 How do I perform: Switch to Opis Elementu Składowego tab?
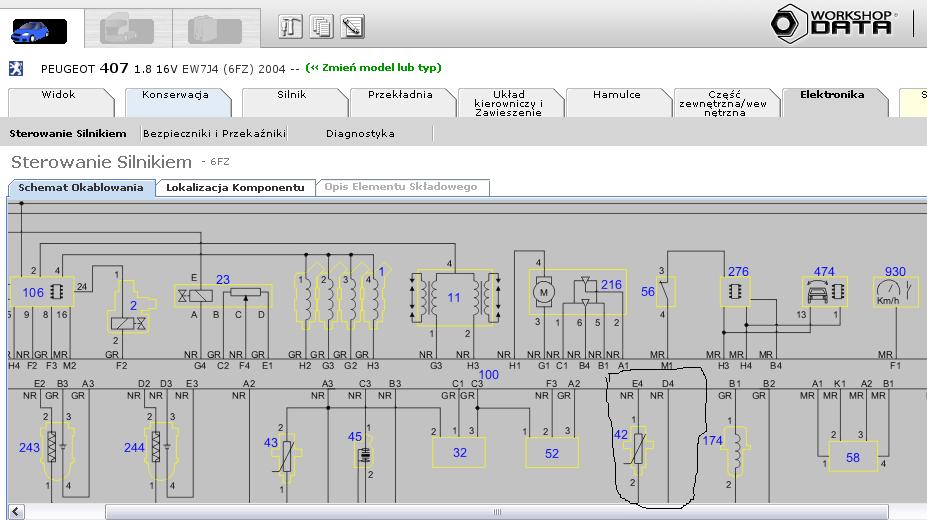click(x=401, y=187)
